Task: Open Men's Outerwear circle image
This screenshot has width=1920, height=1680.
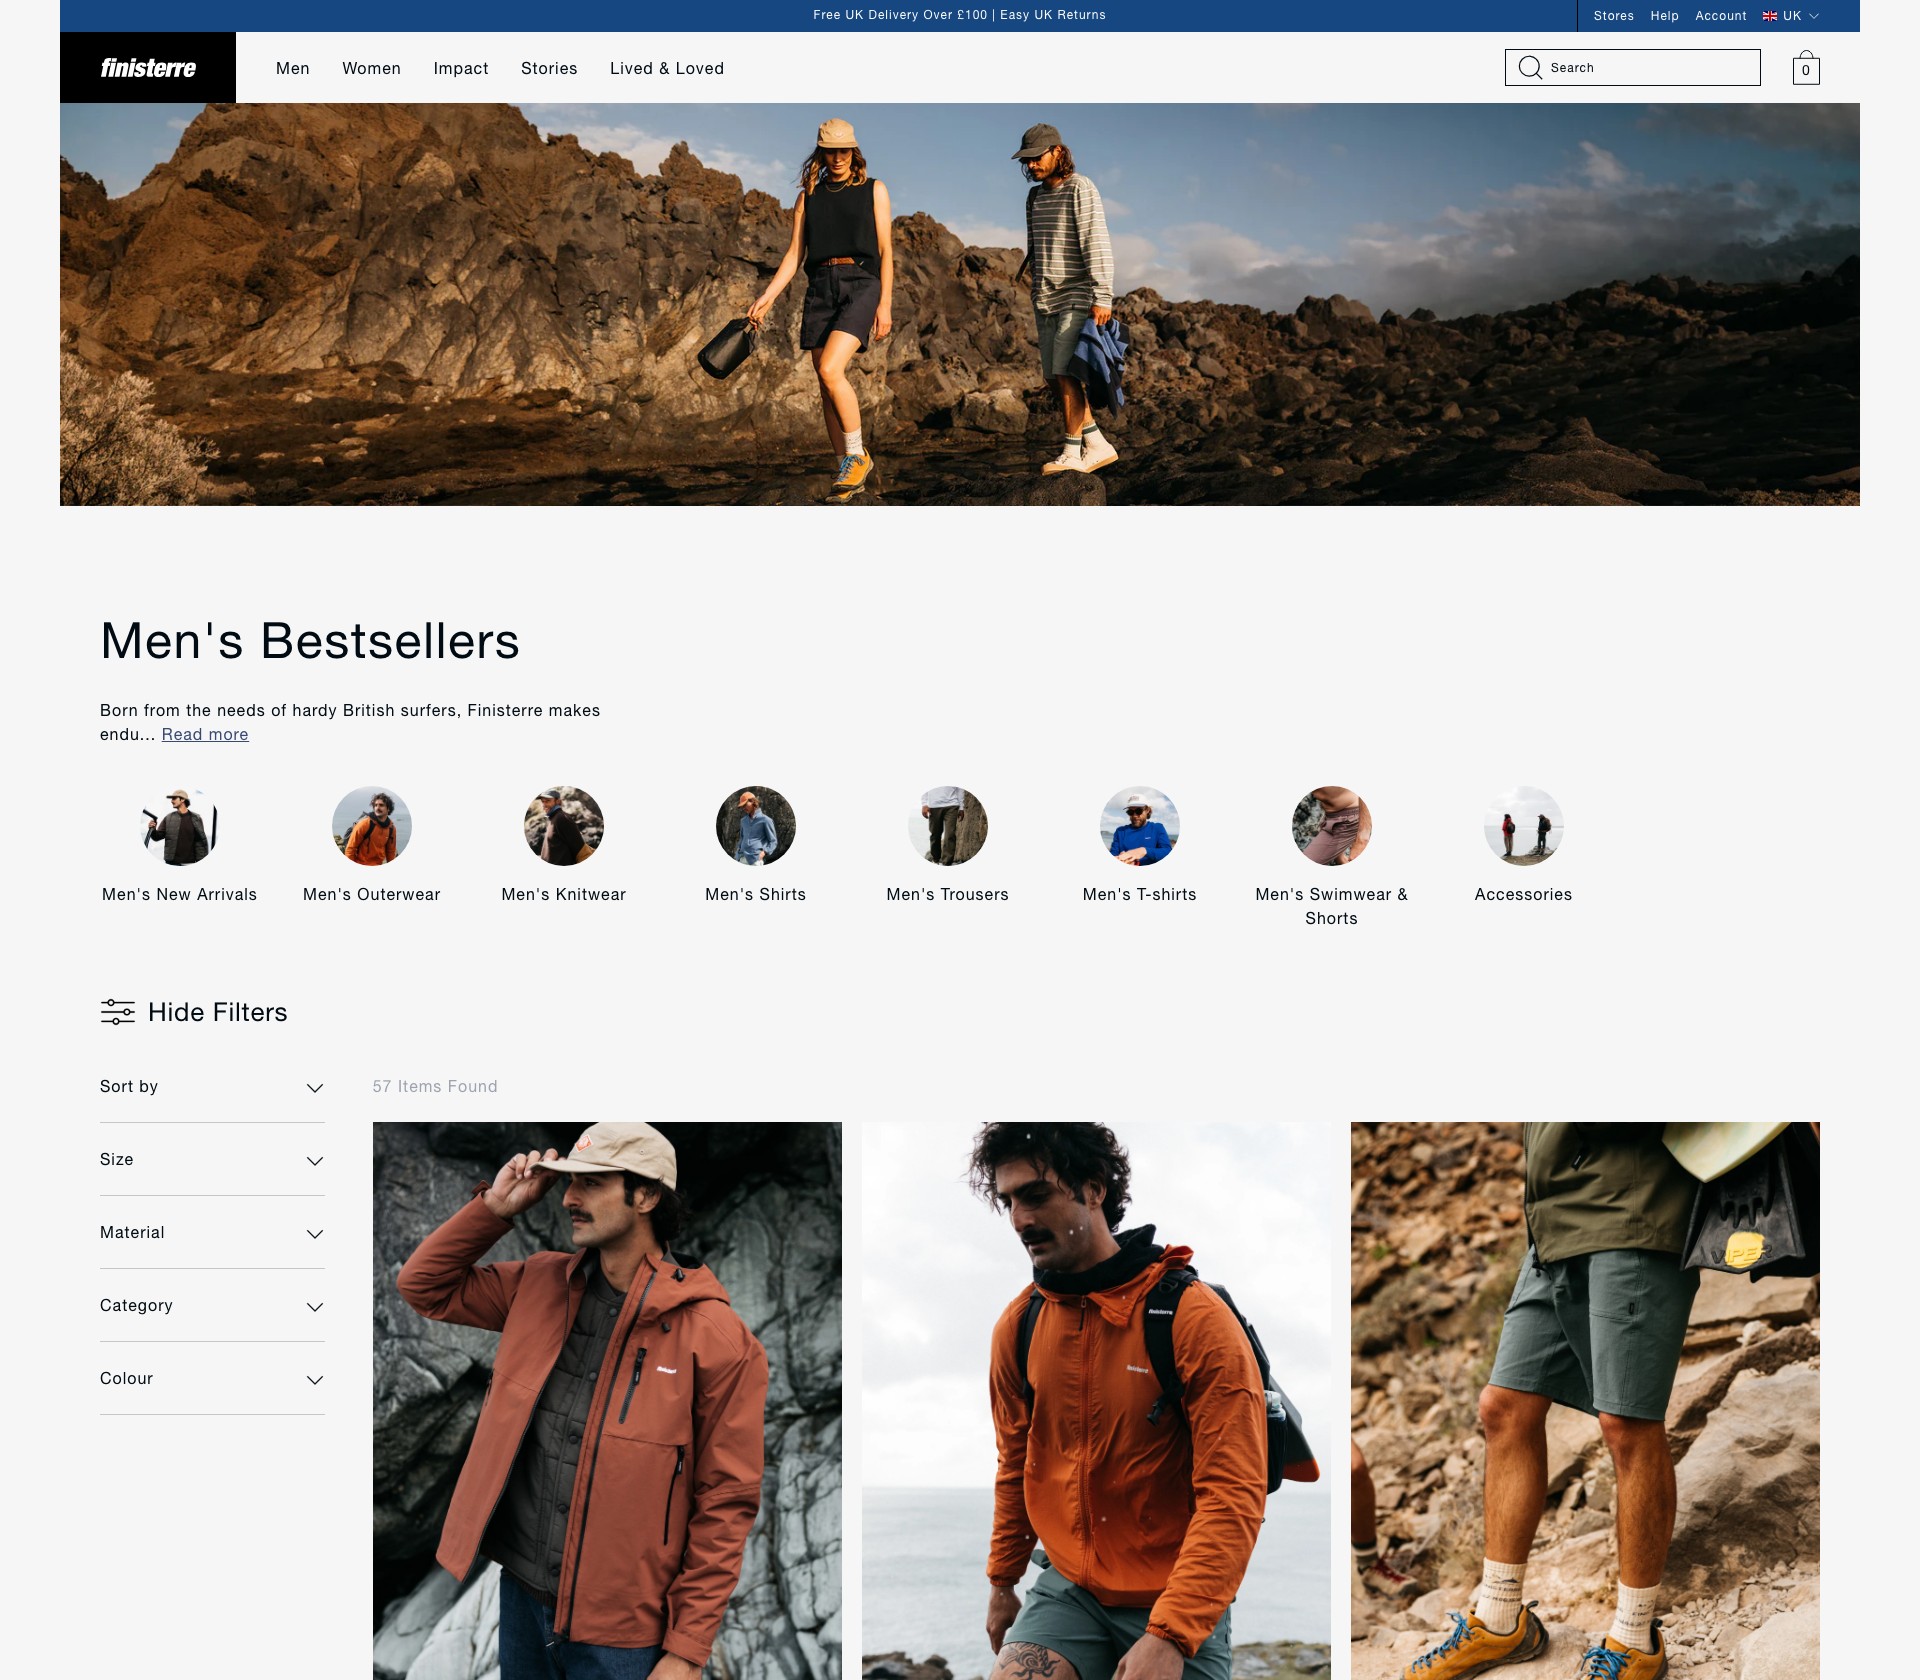Action: pos(372,826)
